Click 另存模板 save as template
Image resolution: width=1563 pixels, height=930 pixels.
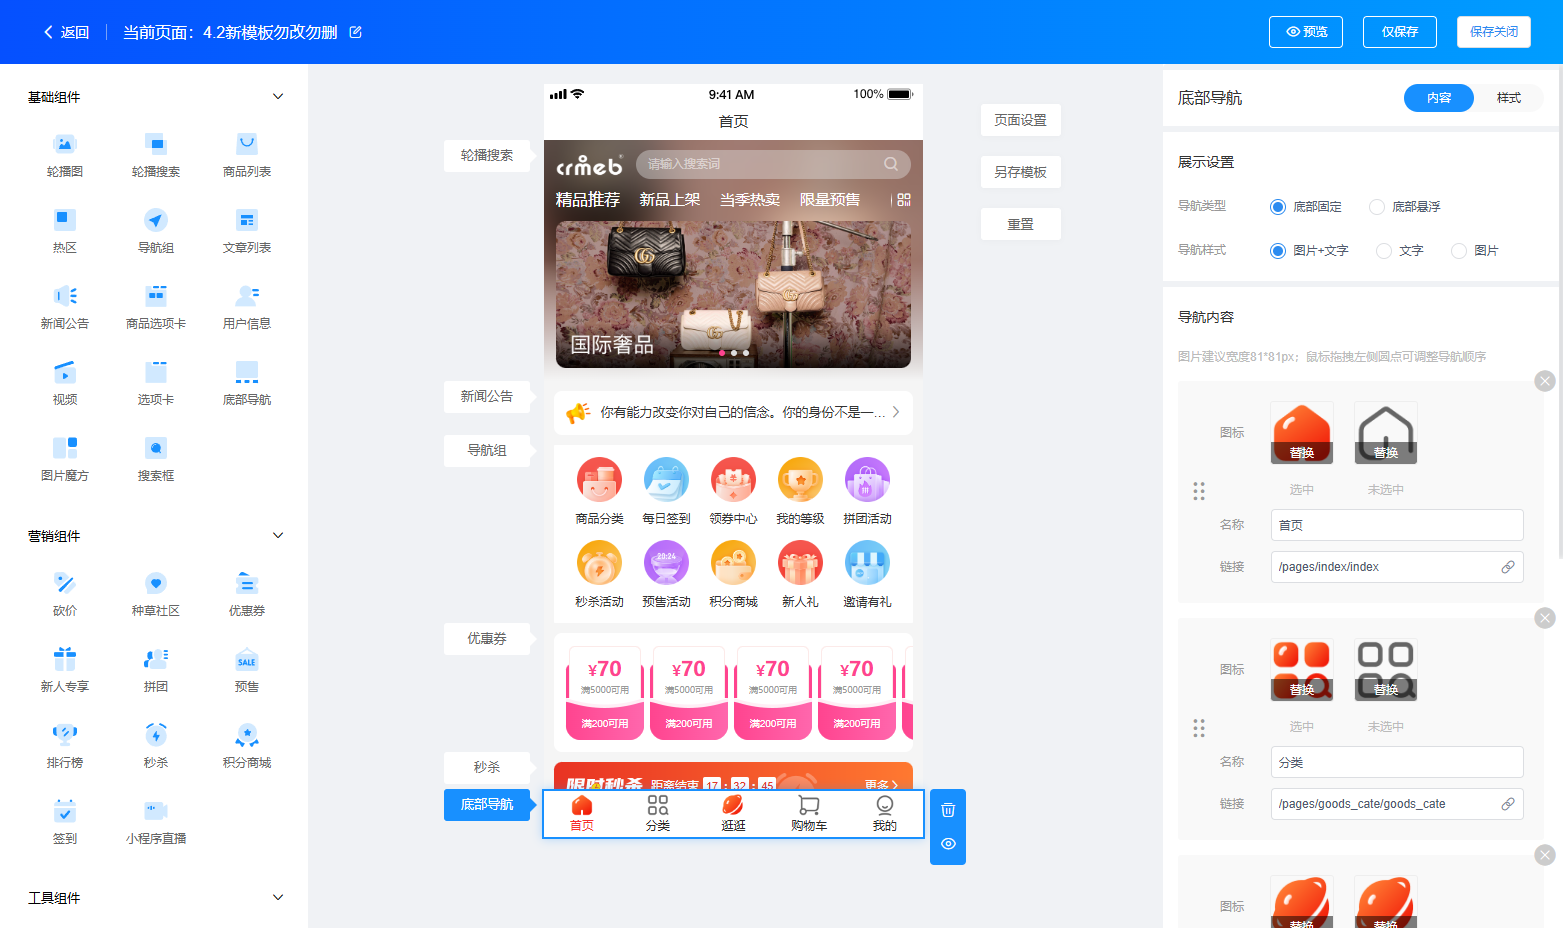(1021, 172)
